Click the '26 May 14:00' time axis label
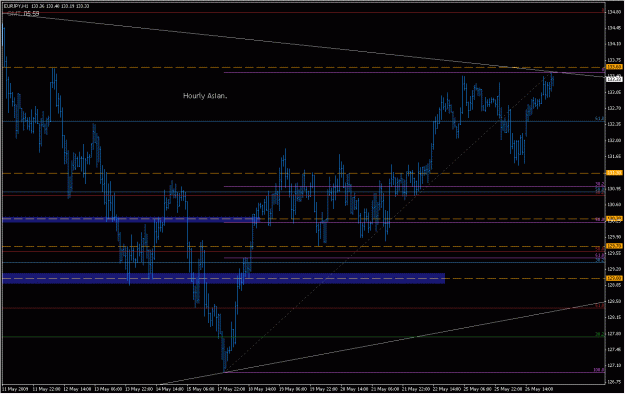 tap(539, 388)
